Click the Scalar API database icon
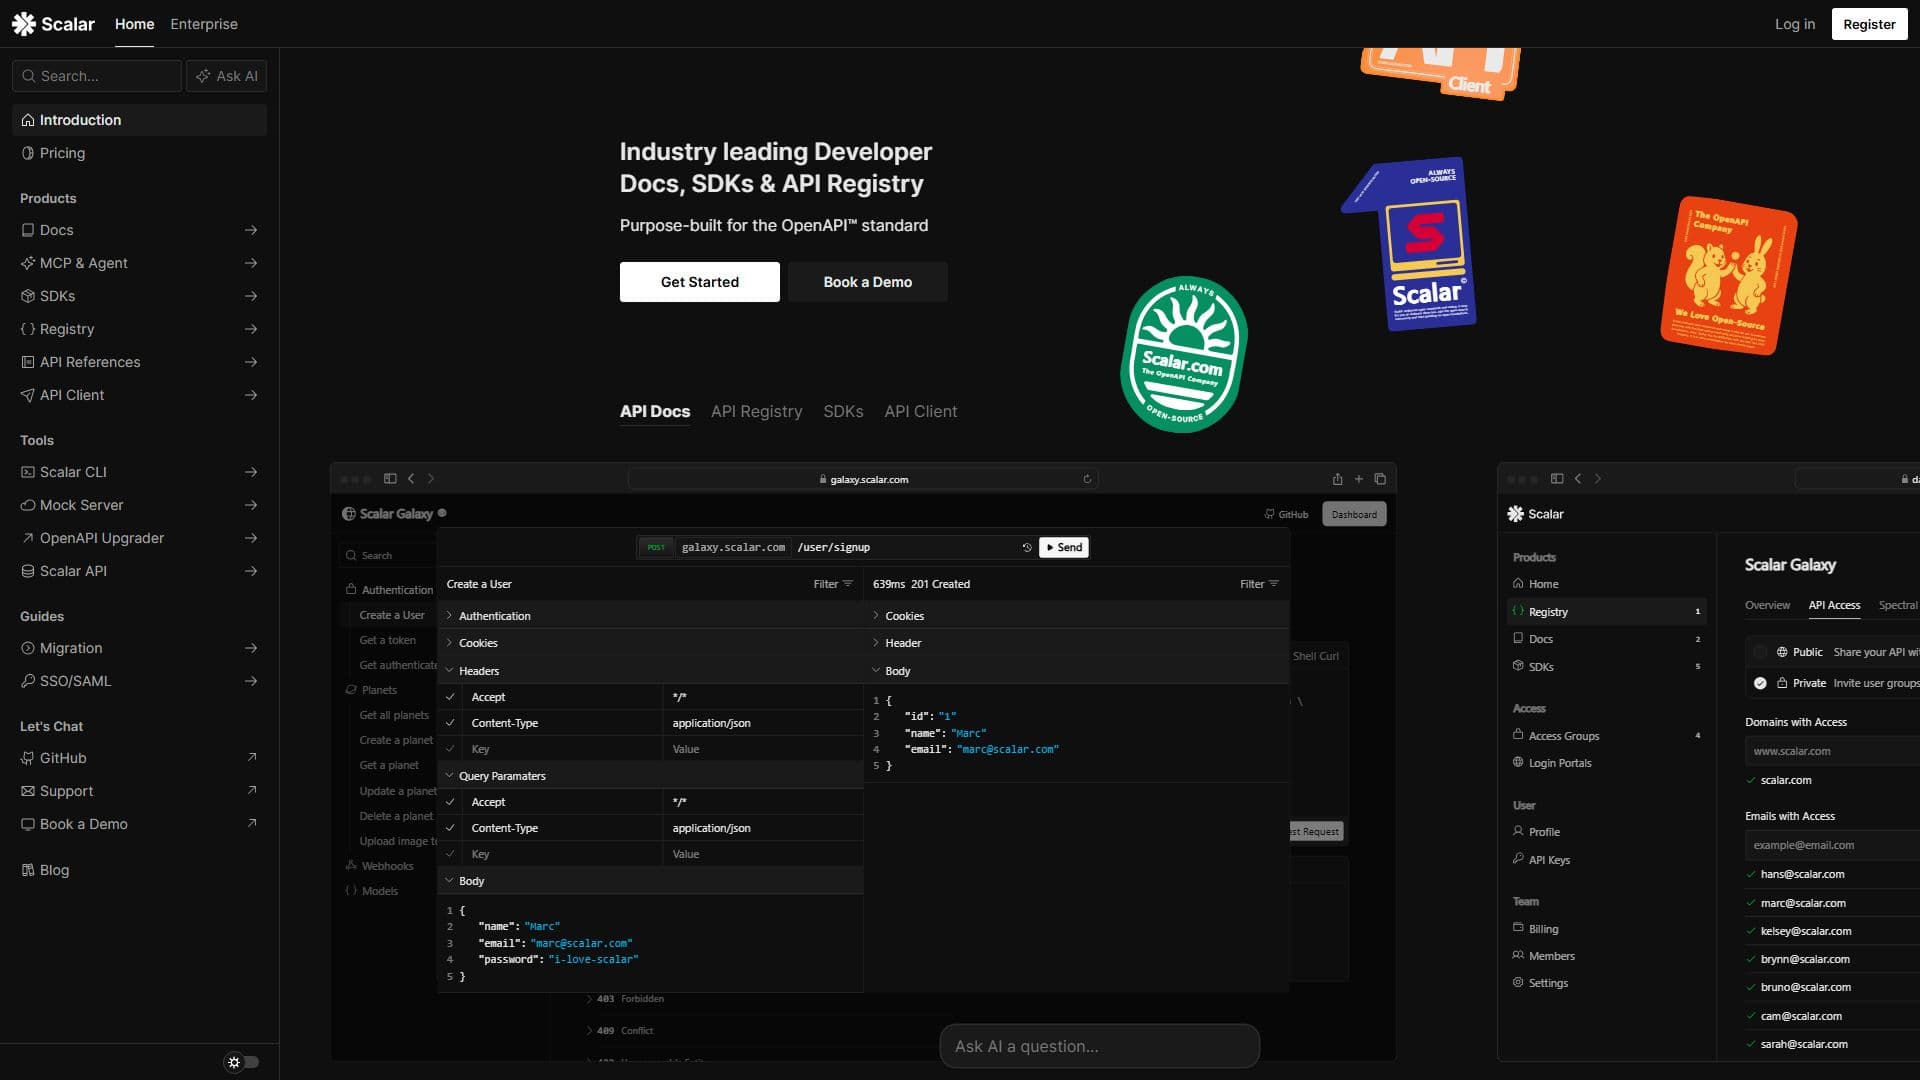The width and height of the screenshot is (1920, 1080). (28, 571)
